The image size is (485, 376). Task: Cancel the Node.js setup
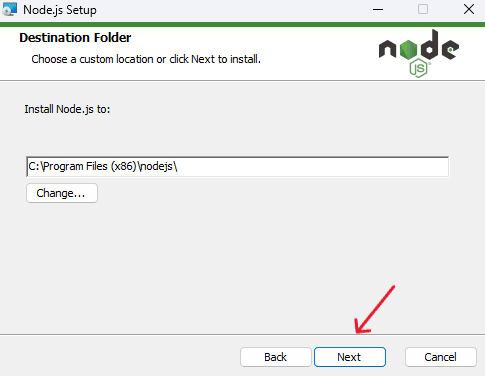[x=440, y=357]
